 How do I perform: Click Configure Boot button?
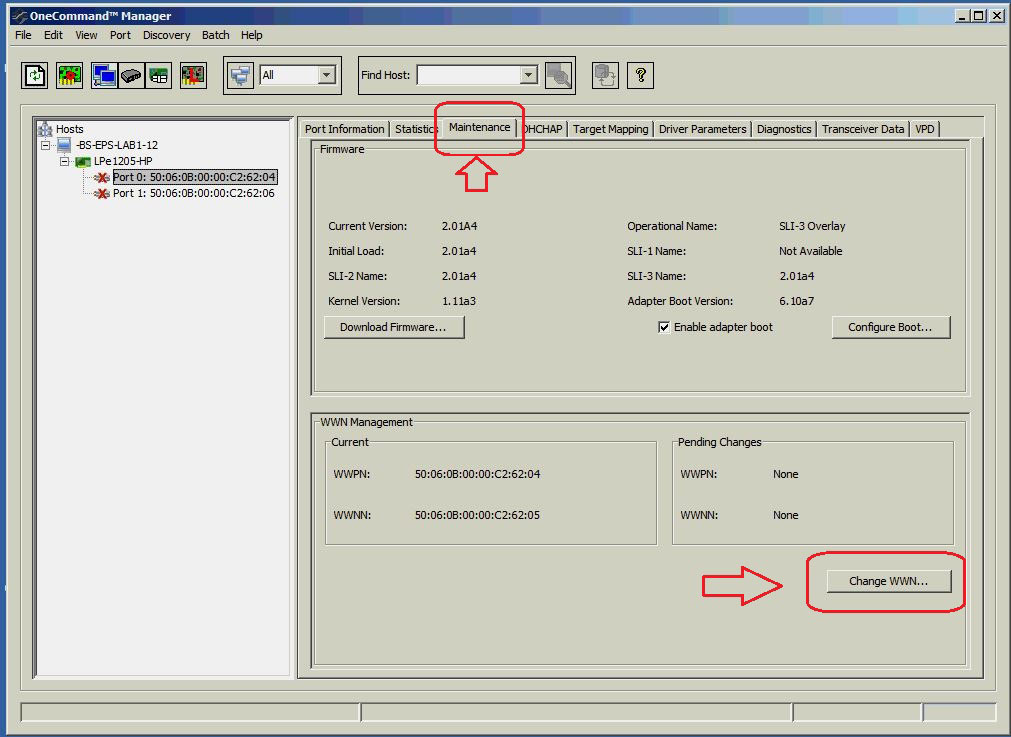pos(890,327)
